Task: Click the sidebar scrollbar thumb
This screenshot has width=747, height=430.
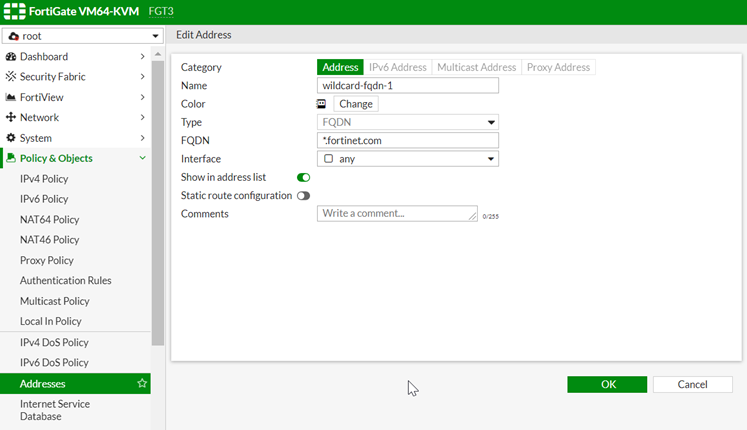Action: [x=158, y=203]
